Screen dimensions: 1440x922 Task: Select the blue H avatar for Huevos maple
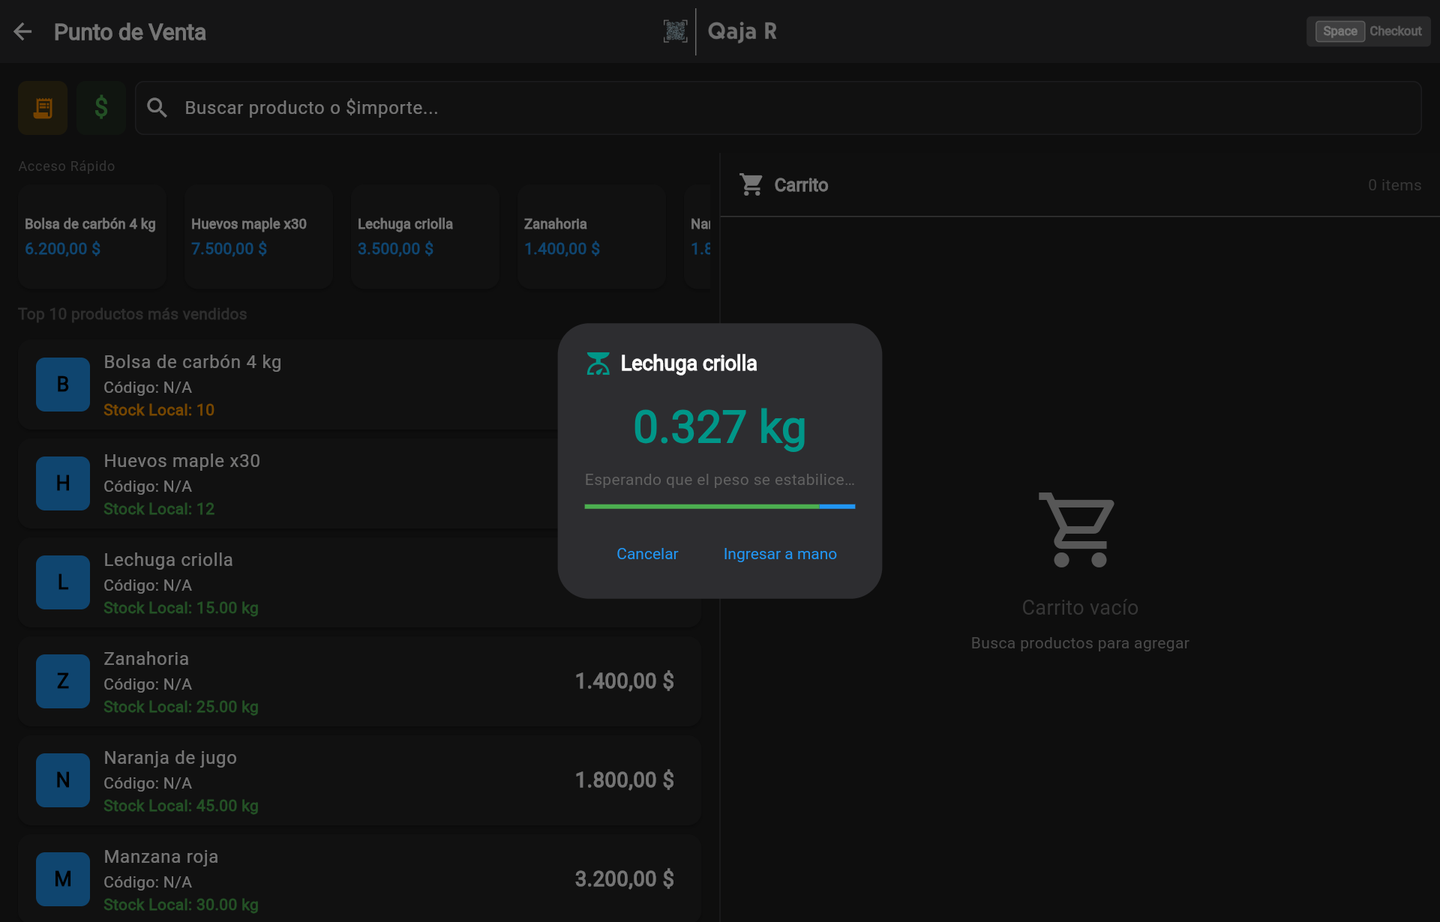point(63,483)
